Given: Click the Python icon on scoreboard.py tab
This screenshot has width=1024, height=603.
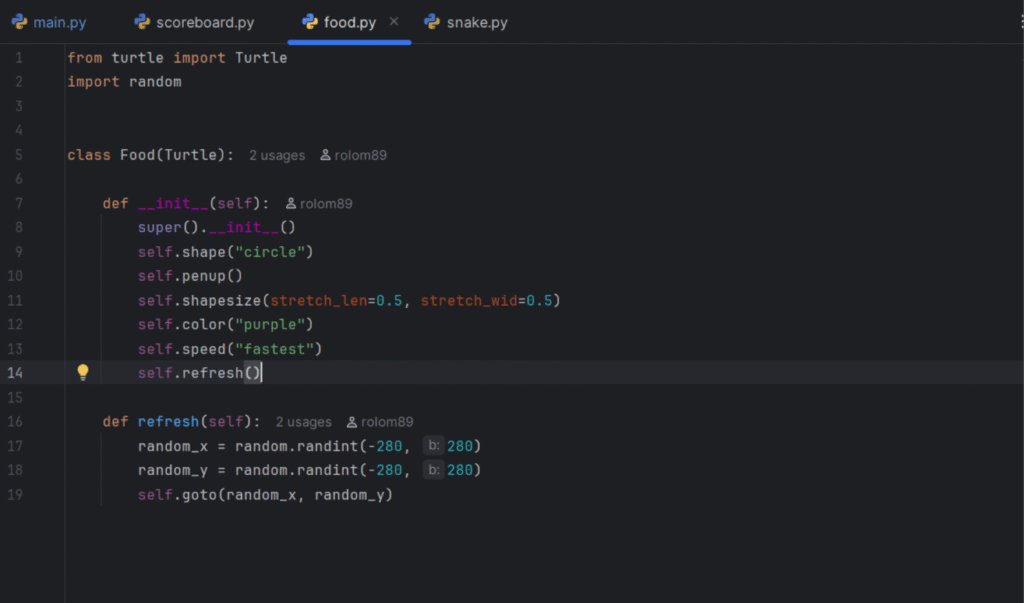Looking at the screenshot, I should point(142,22).
